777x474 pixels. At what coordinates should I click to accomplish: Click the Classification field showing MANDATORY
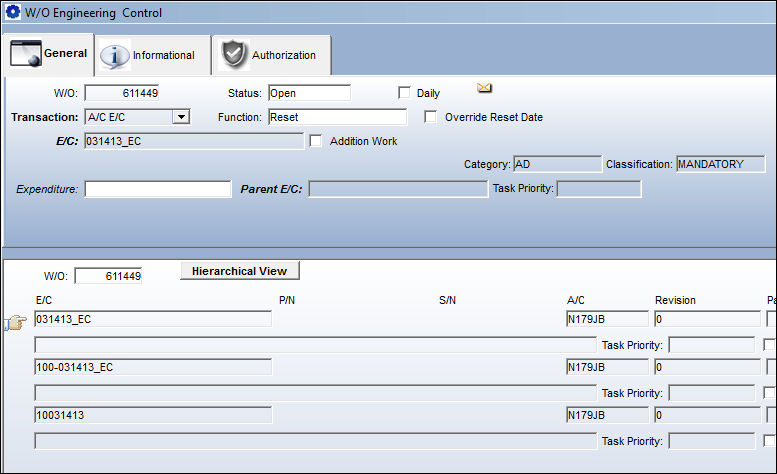[721, 164]
